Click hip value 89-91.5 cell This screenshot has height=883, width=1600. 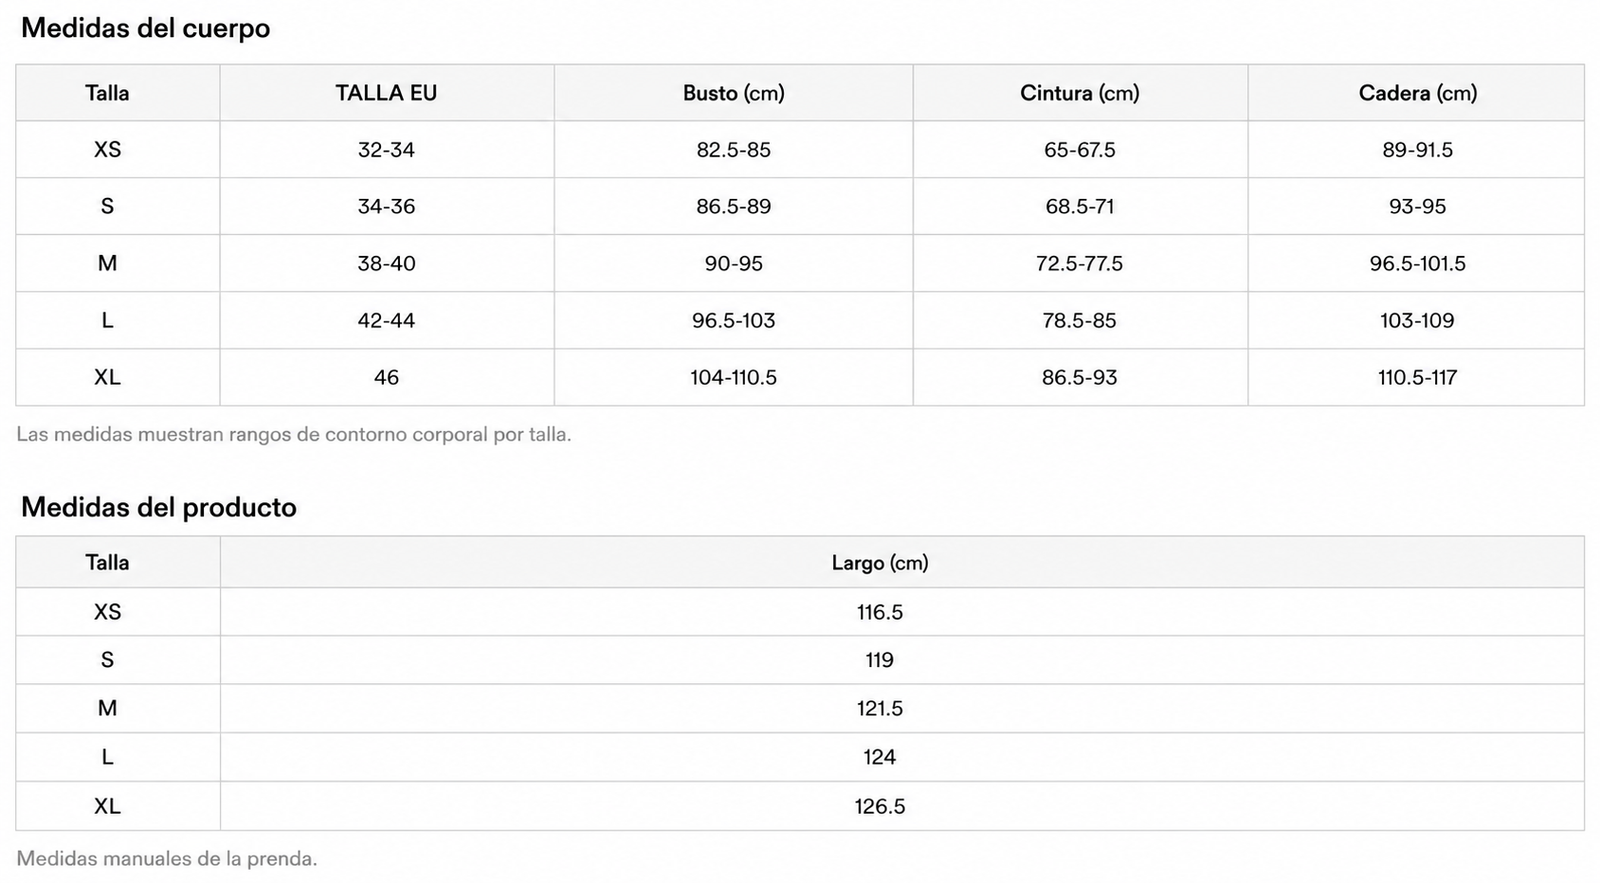[1417, 150]
